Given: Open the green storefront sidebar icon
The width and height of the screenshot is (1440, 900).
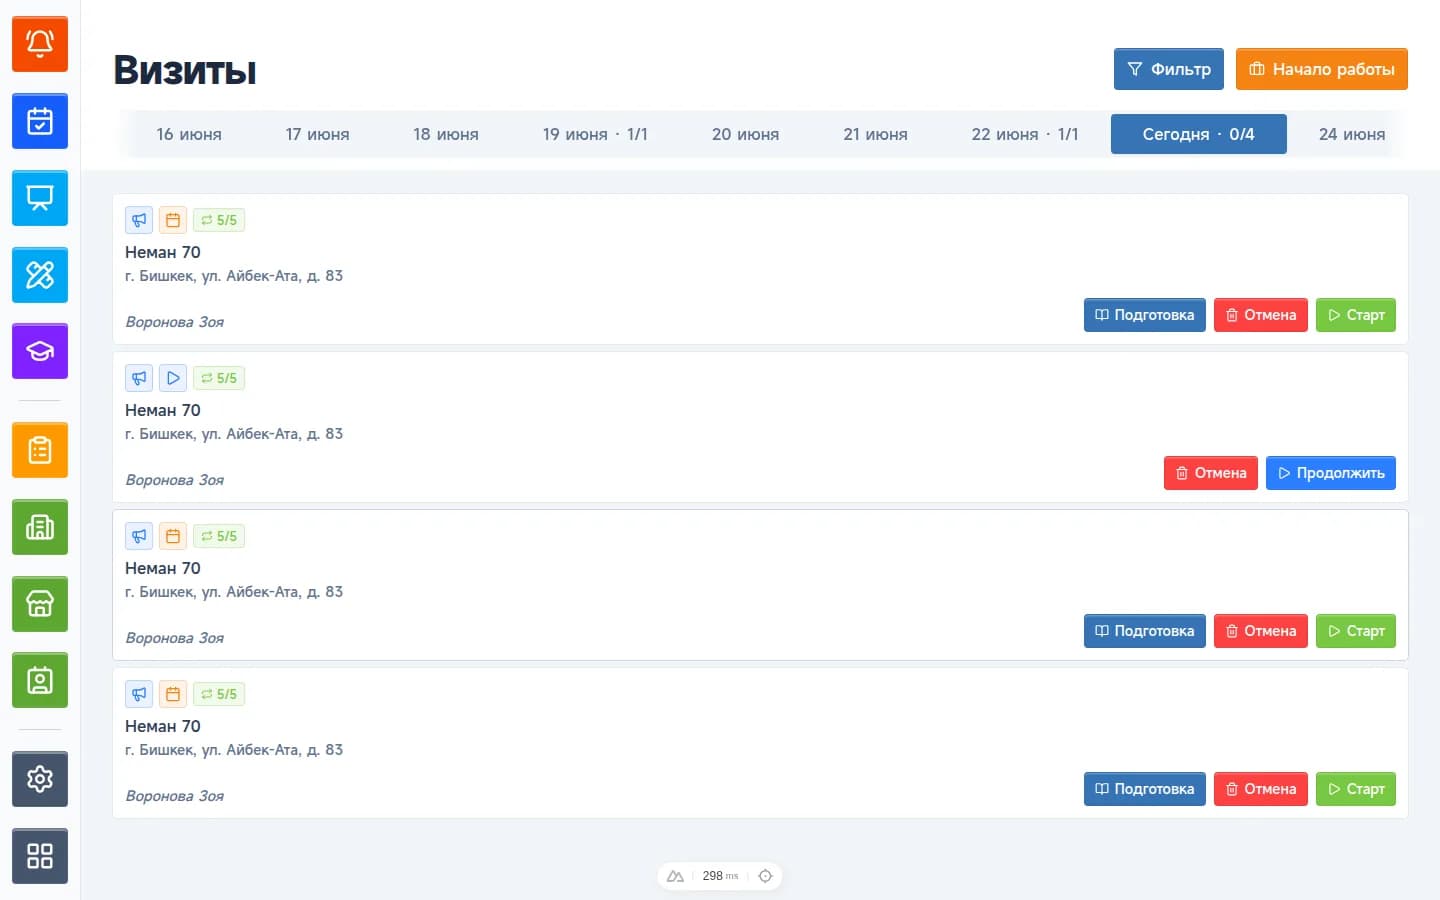Looking at the screenshot, I should tap(40, 604).
